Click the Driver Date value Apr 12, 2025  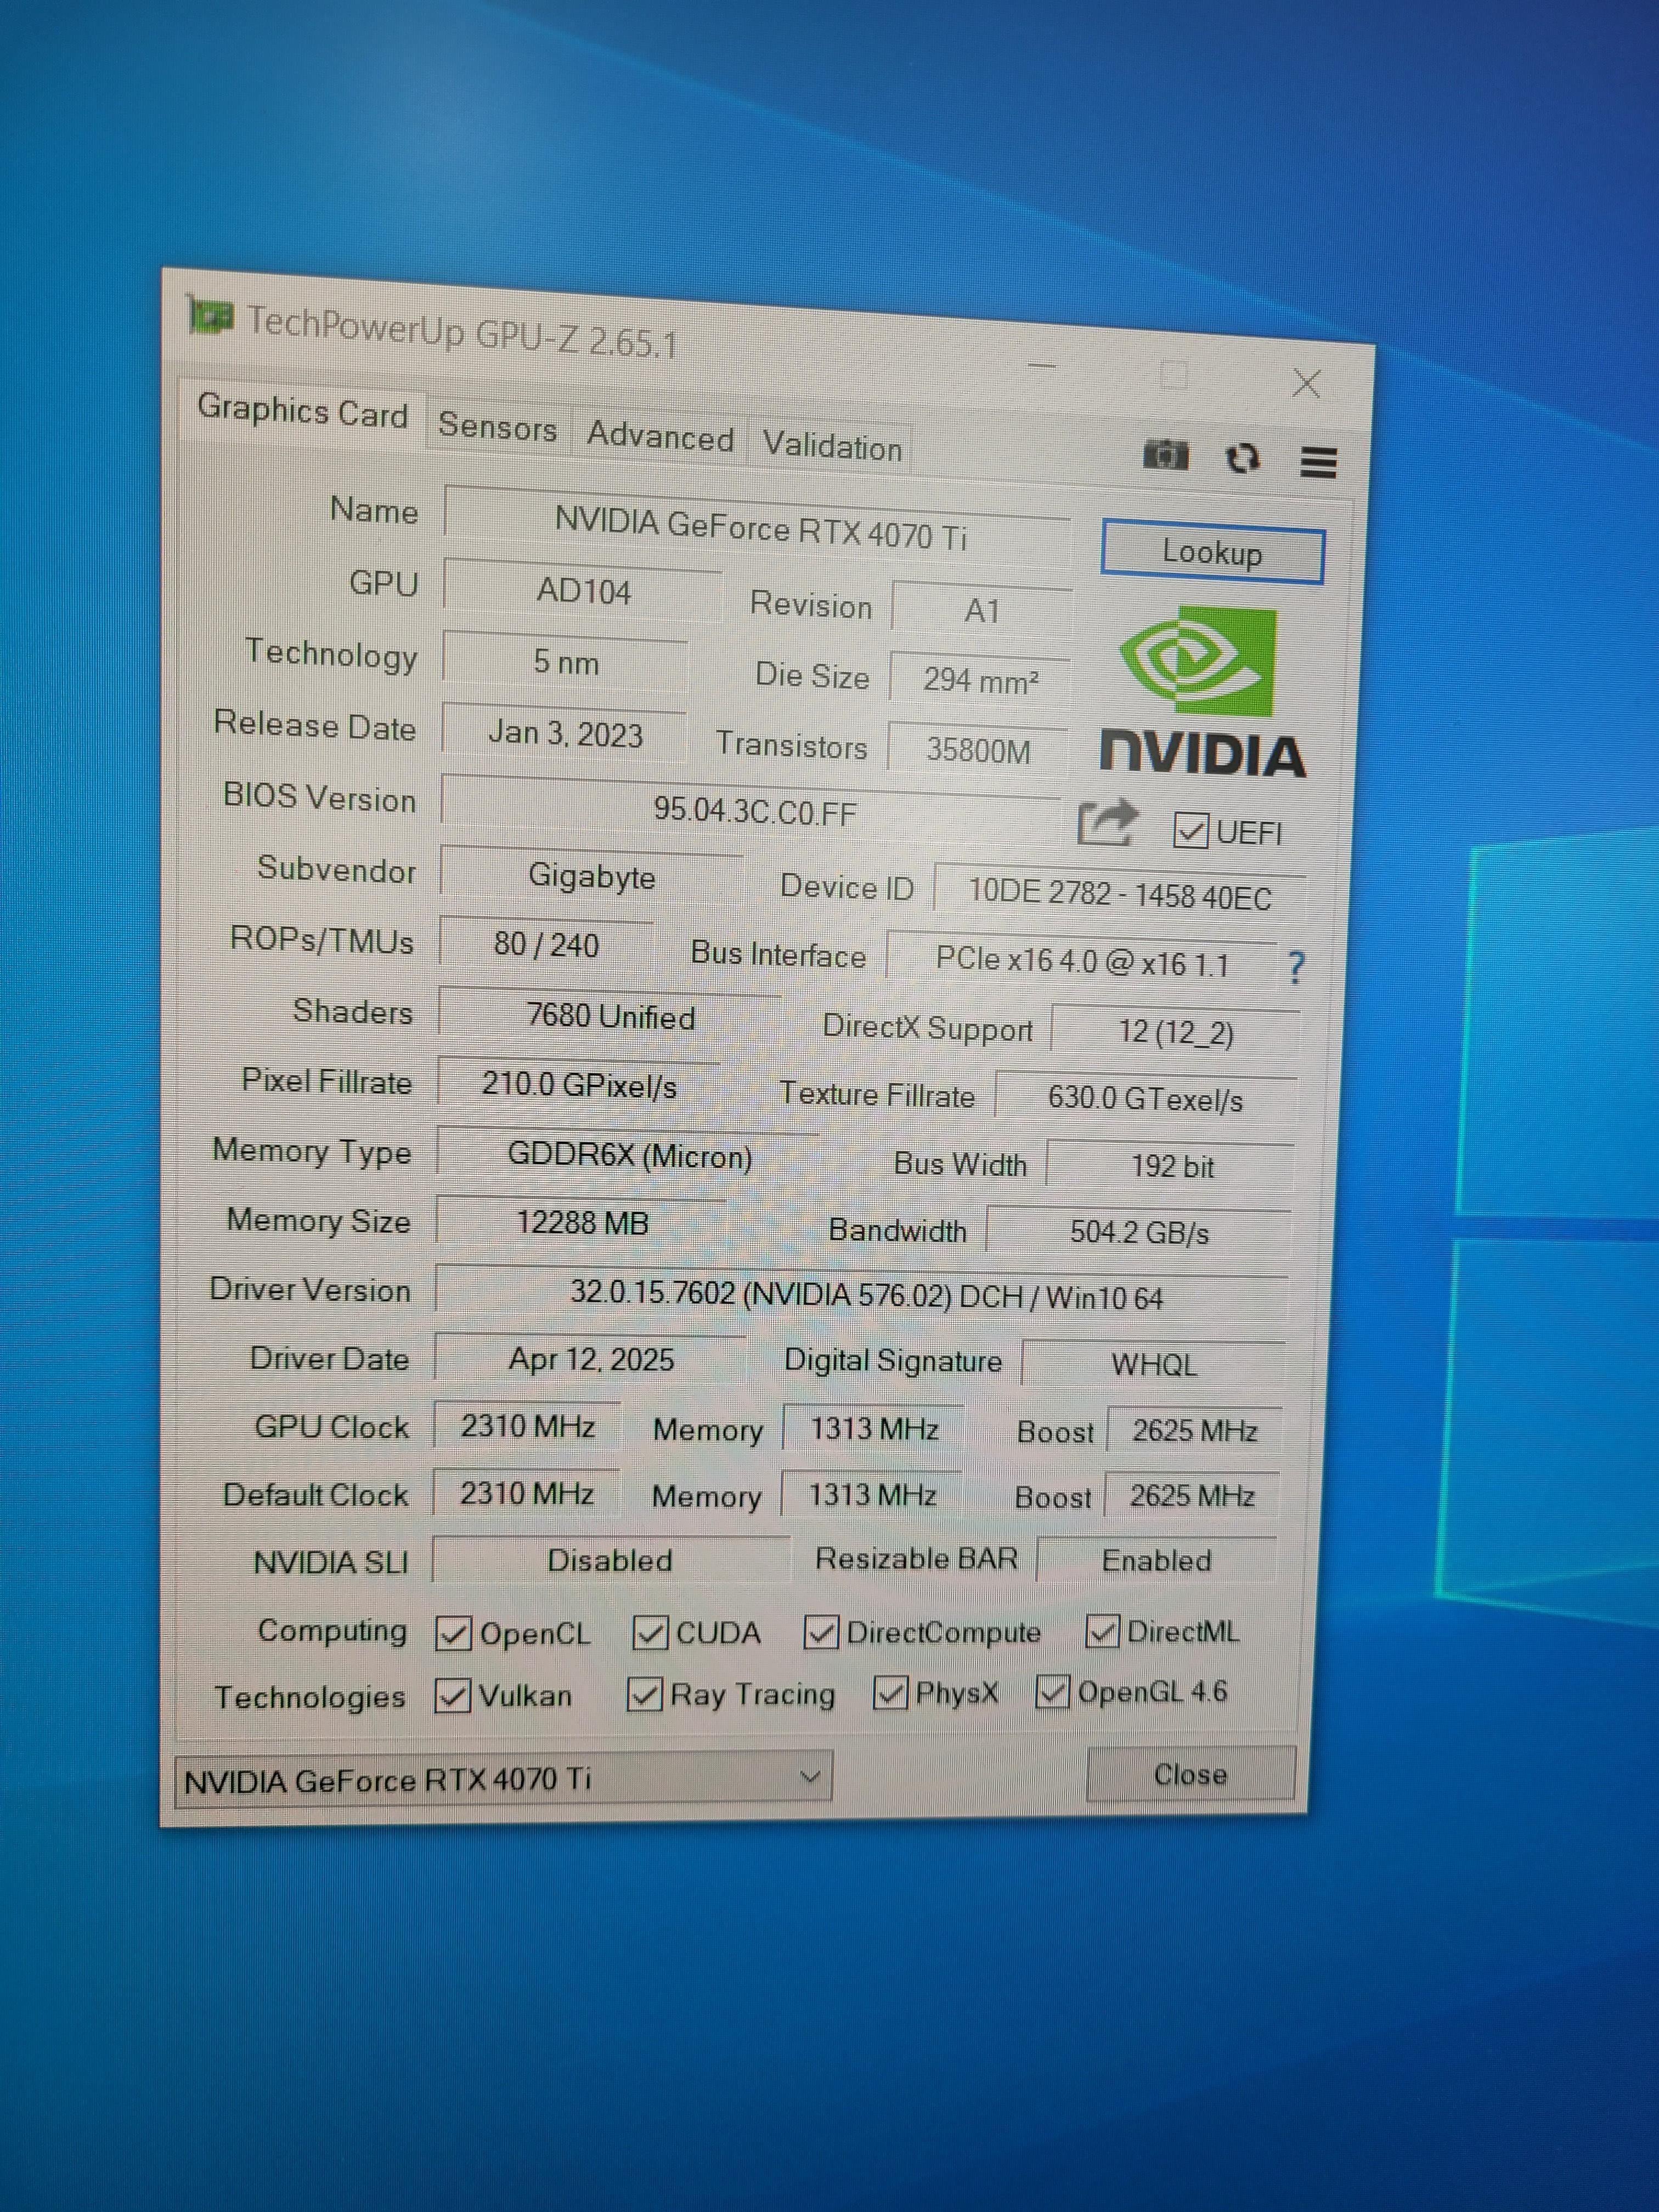point(591,1360)
